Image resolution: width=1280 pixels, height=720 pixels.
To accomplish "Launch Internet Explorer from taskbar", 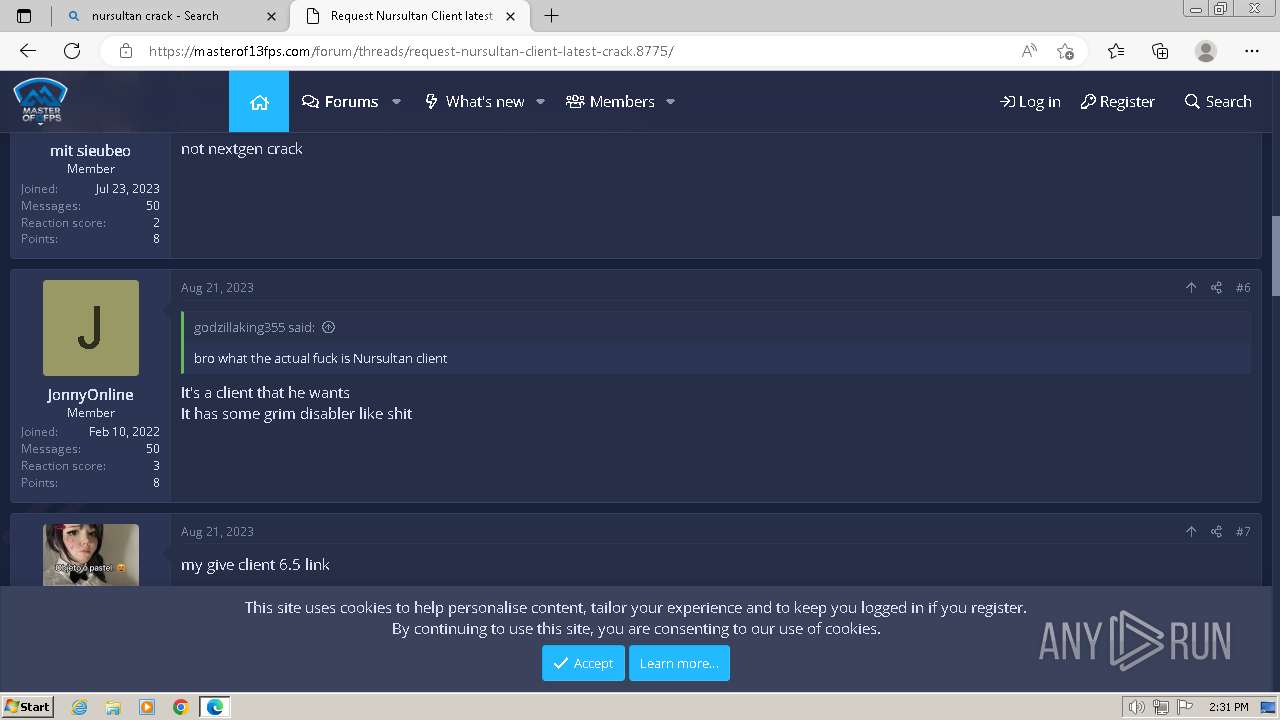I will (x=79, y=707).
